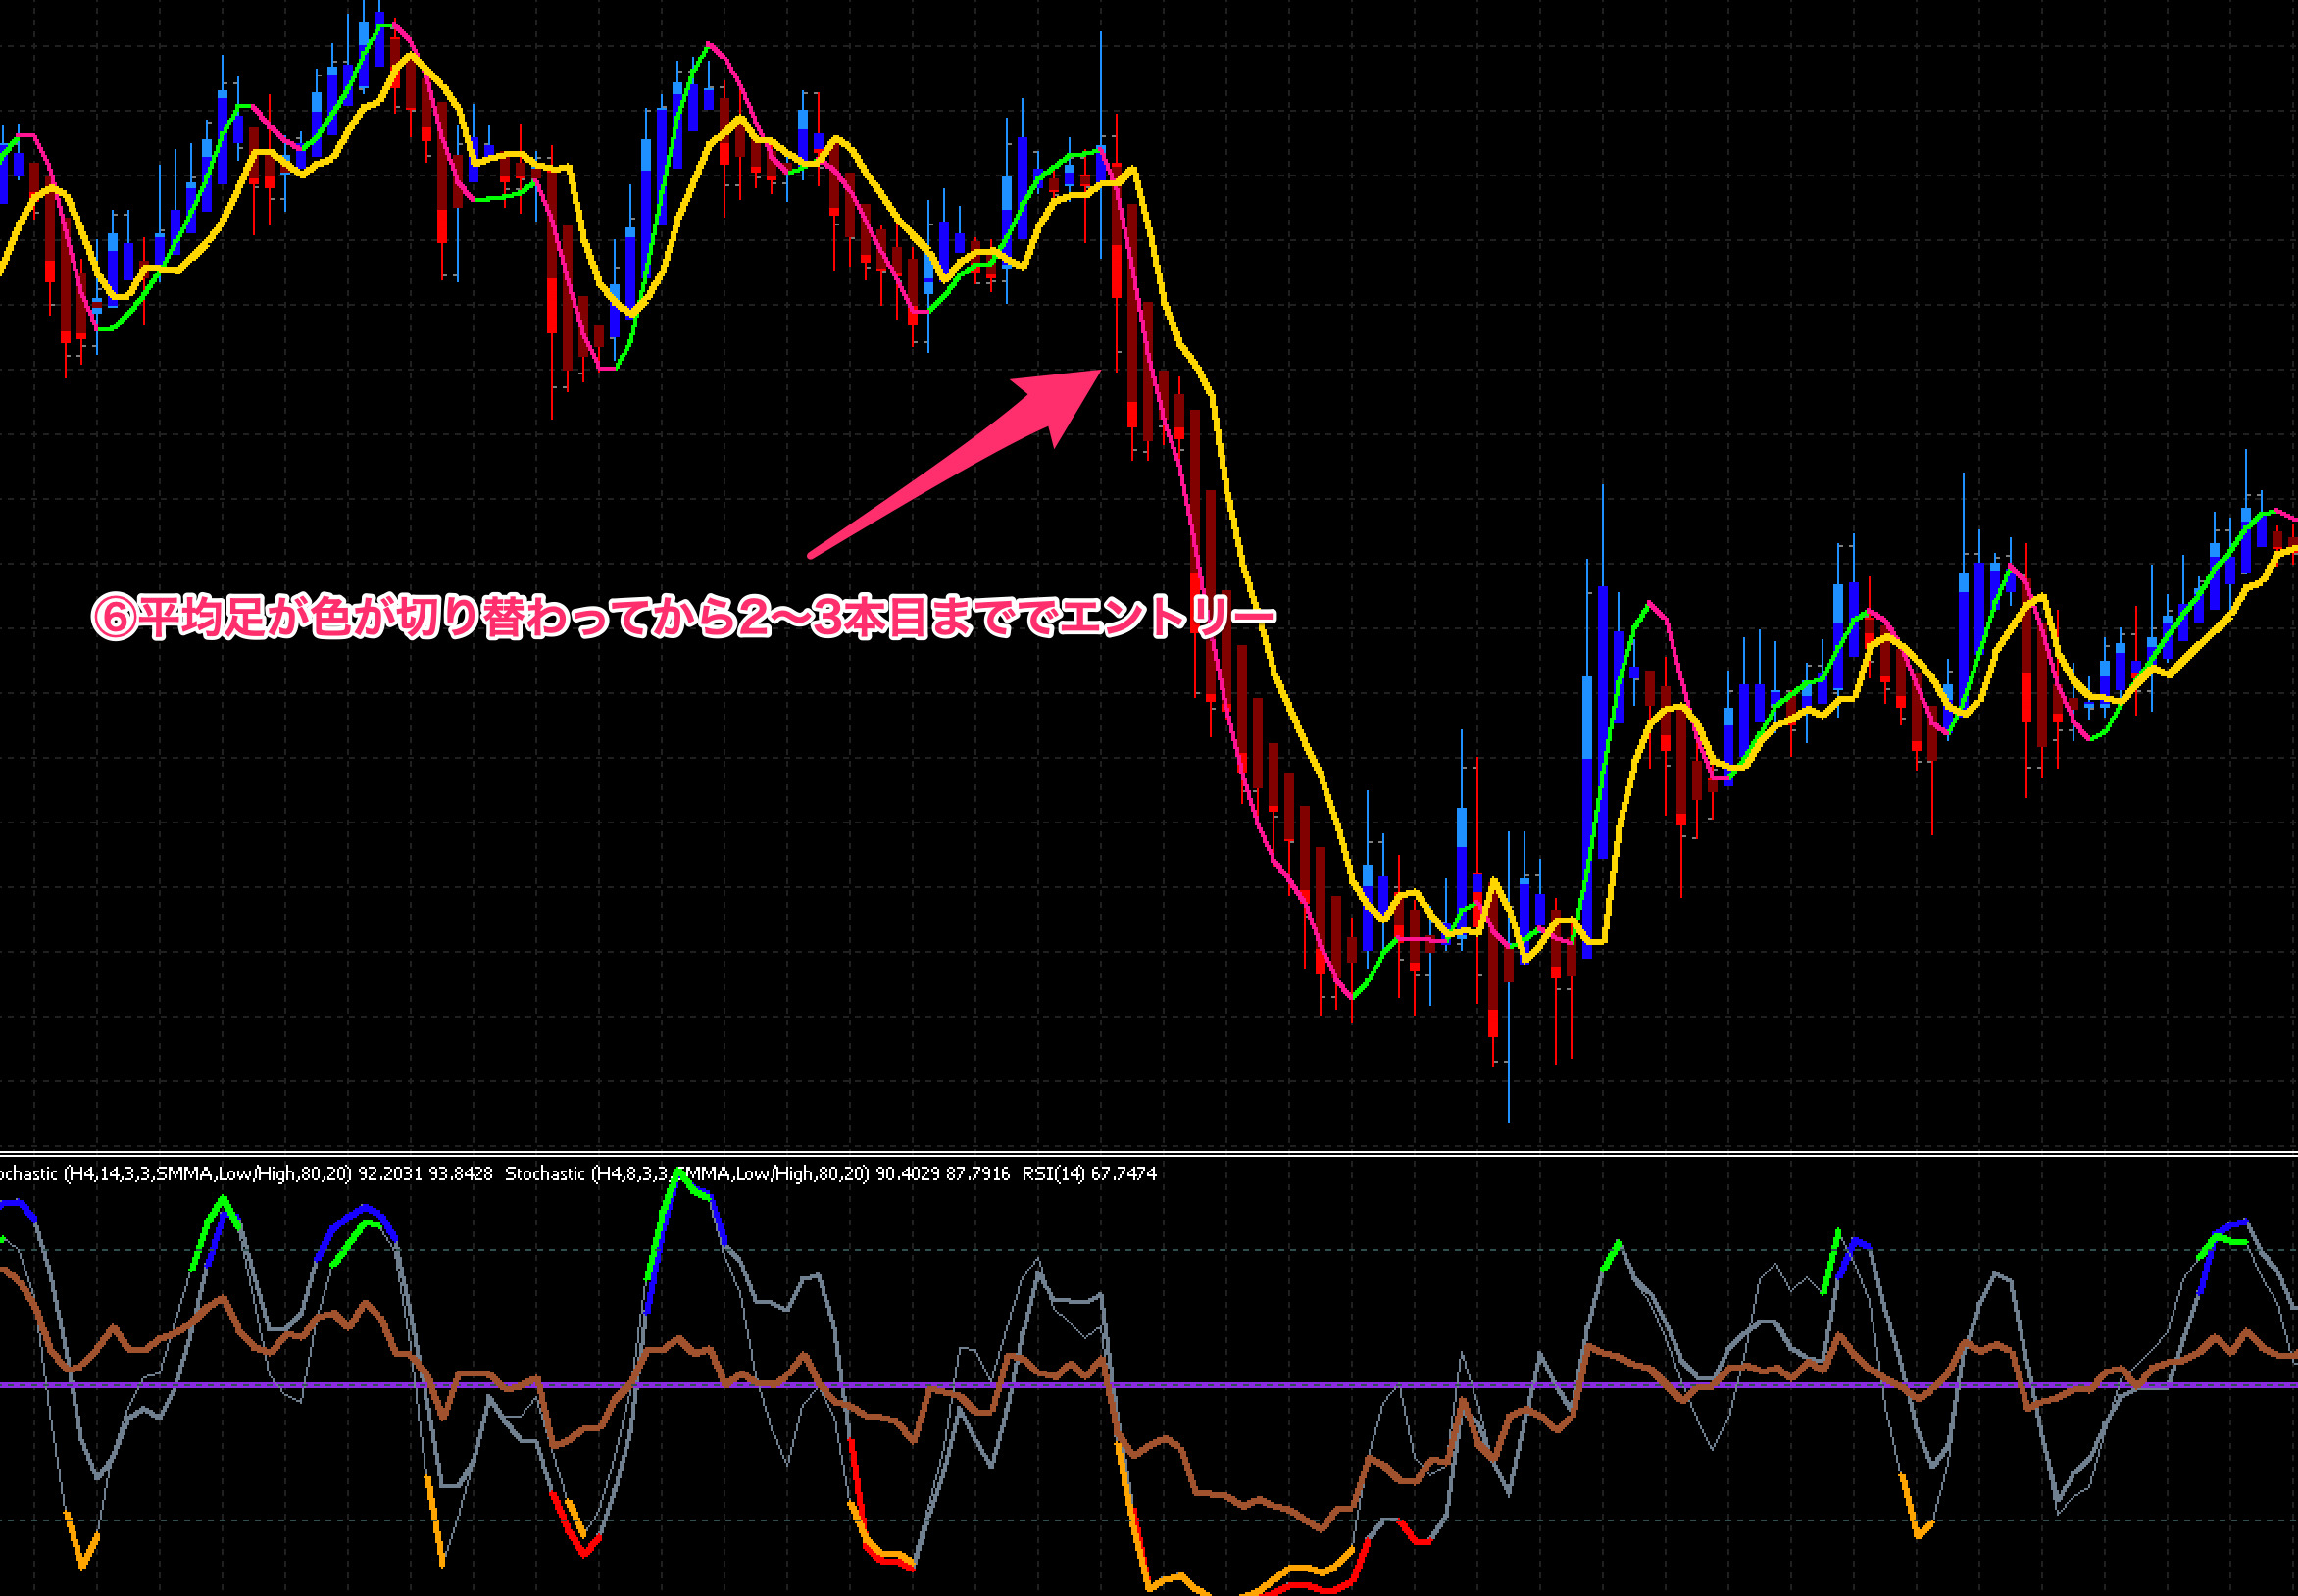Viewport: 2298px width, 1596px height.
Task: Select the purple horizontal level line
Action: (x=1149, y=1385)
